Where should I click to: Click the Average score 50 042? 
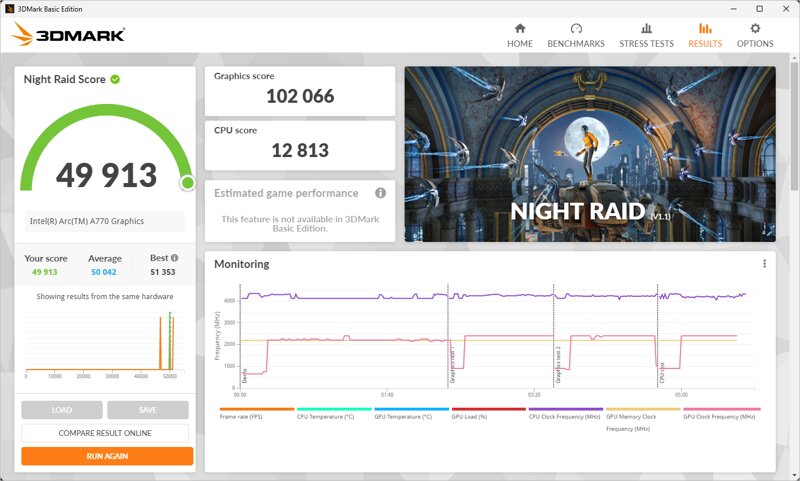click(104, 272)
